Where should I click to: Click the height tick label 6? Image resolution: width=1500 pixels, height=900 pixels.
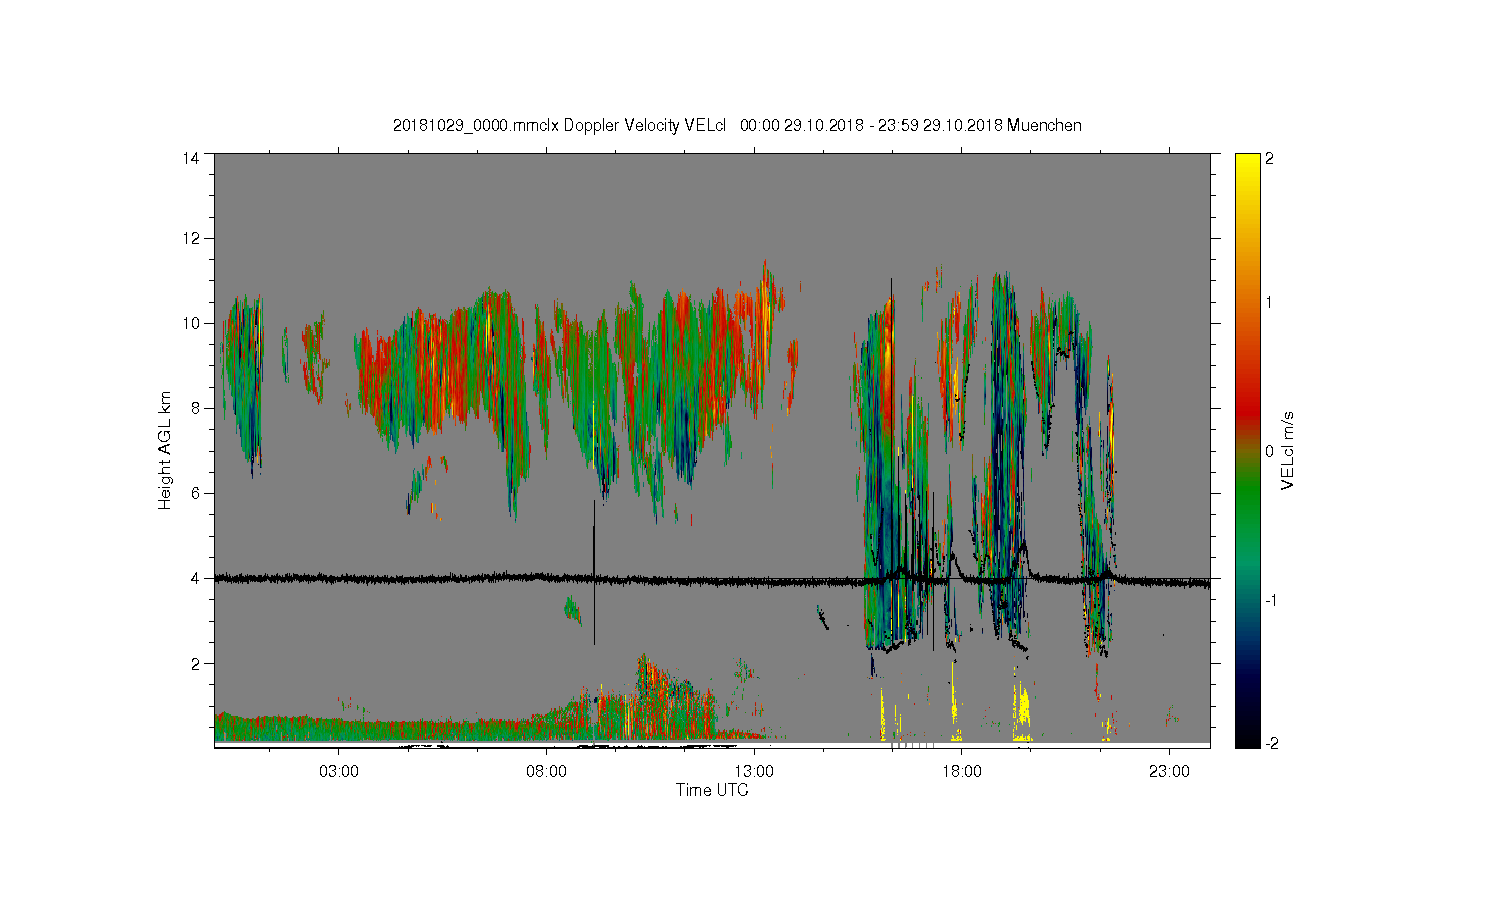coord(195,493)
